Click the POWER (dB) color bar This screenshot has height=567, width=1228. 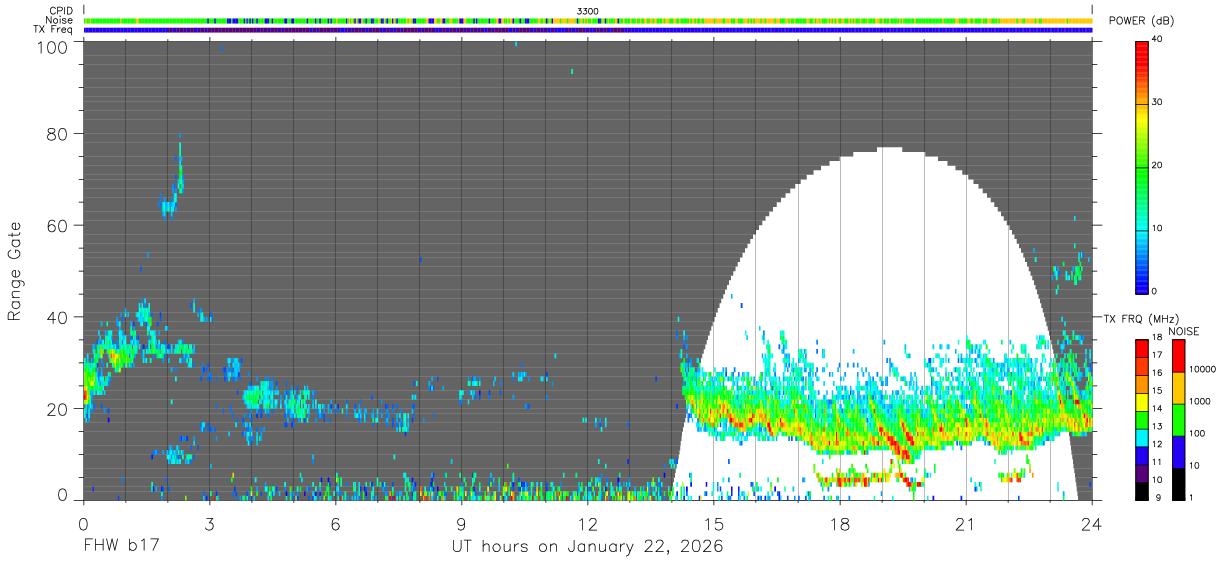pos(1142,166)
